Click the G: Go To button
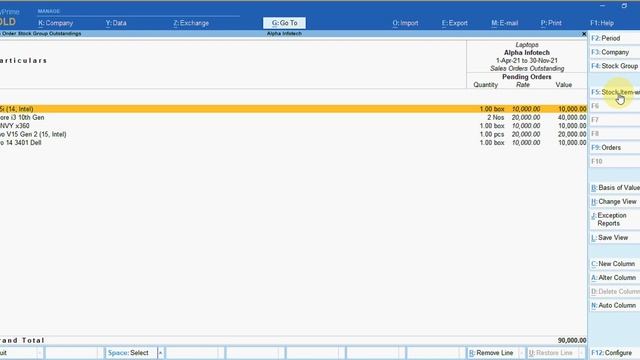 pos(284,23)
